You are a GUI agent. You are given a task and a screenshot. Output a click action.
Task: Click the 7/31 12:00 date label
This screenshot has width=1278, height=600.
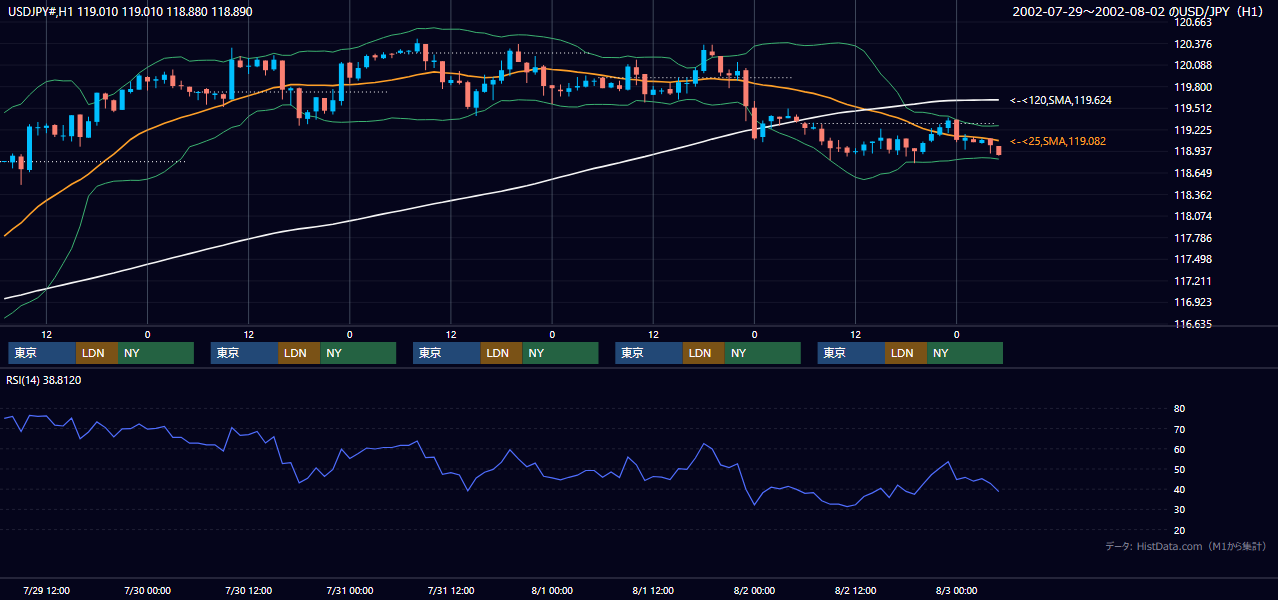(x=450, y=590)
